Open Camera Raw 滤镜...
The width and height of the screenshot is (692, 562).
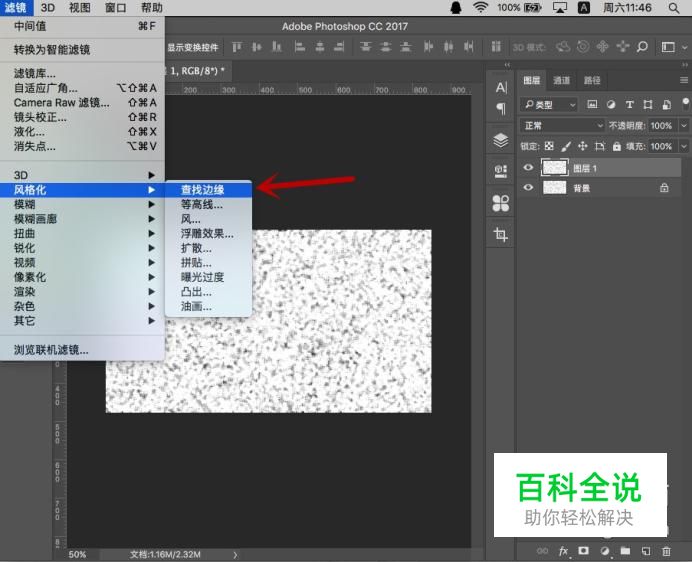point(82,102)
